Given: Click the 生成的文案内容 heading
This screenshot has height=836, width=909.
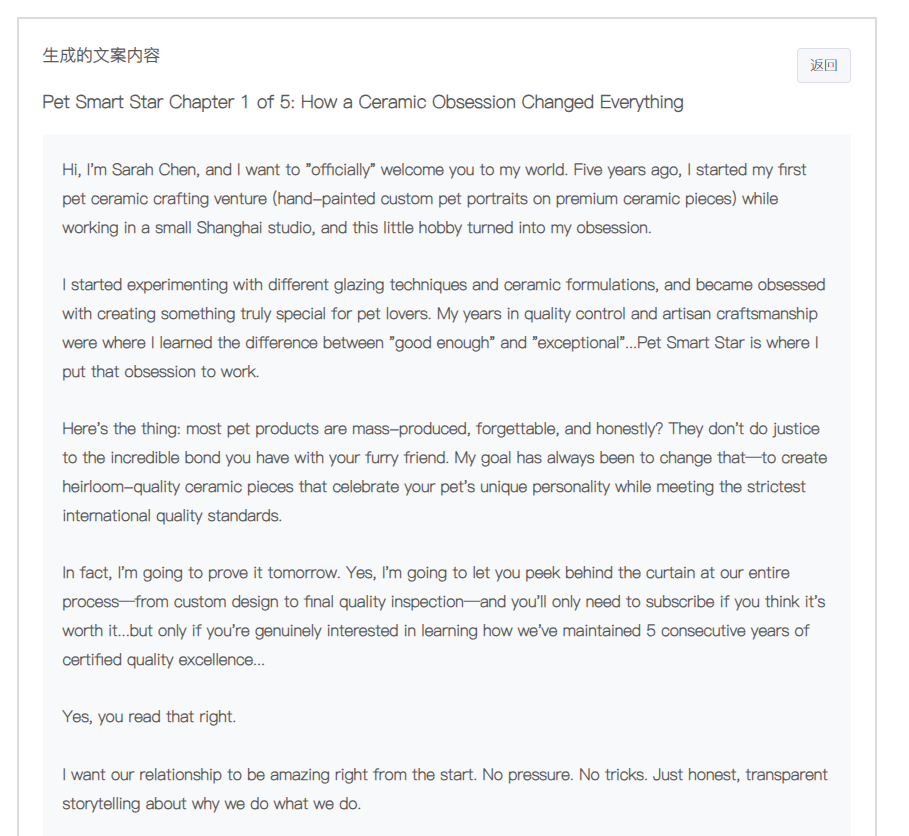Looking at the screenshot, I should 101,56.
